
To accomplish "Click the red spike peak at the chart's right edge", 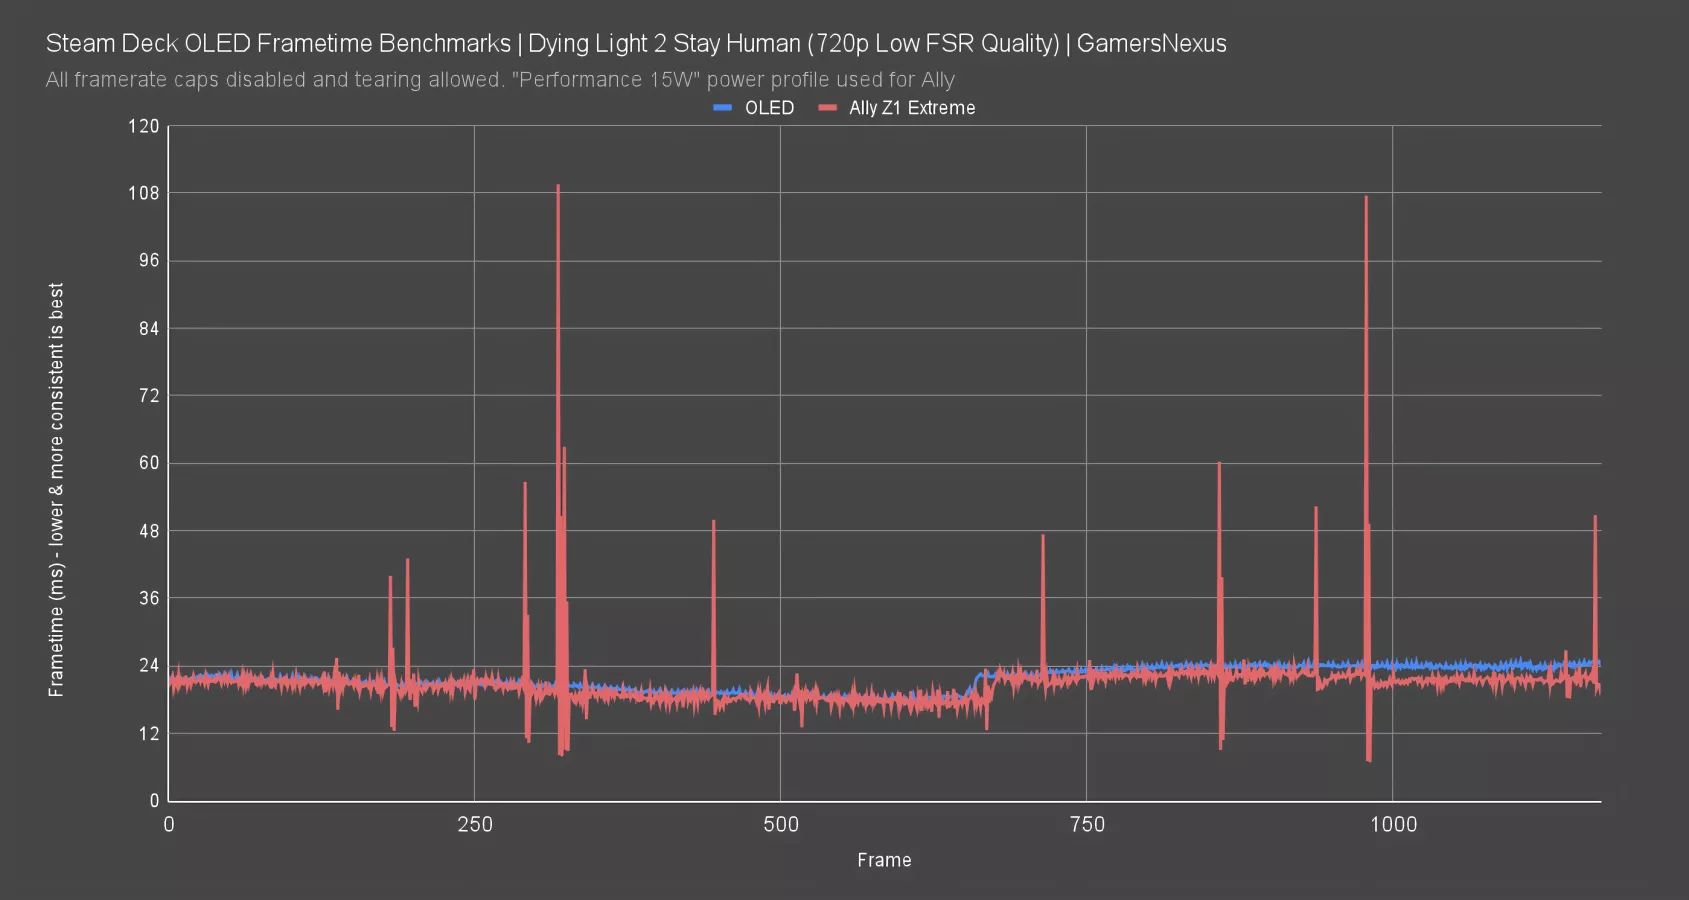I will (1595, 518).
